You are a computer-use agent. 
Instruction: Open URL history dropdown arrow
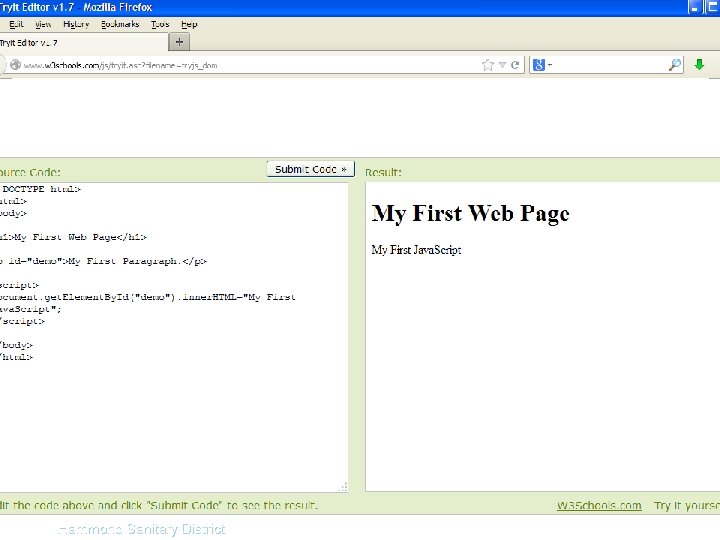tap(502, 65)
